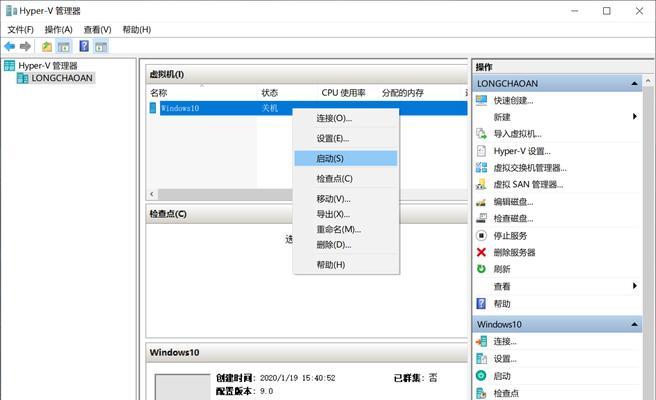The height and width of the screenshot is (400, 656).
Task: Click the Windows10 virtual machine row icon
Action: (x=153, y=108)
